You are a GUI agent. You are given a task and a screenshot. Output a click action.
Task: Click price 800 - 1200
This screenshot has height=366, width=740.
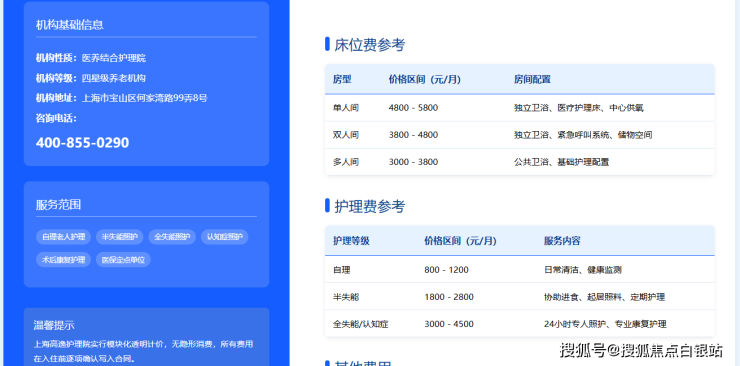pyautogui.click(x=446, y=270)
